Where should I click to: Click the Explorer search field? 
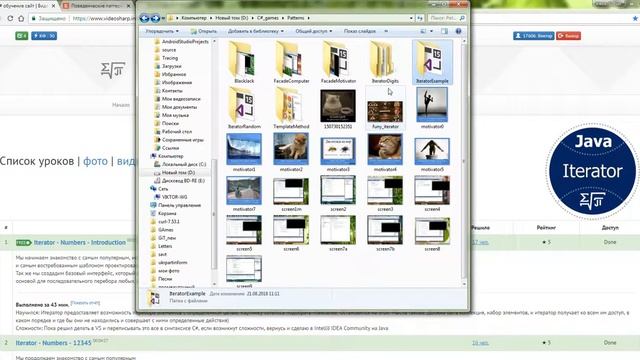coord(447,18)
